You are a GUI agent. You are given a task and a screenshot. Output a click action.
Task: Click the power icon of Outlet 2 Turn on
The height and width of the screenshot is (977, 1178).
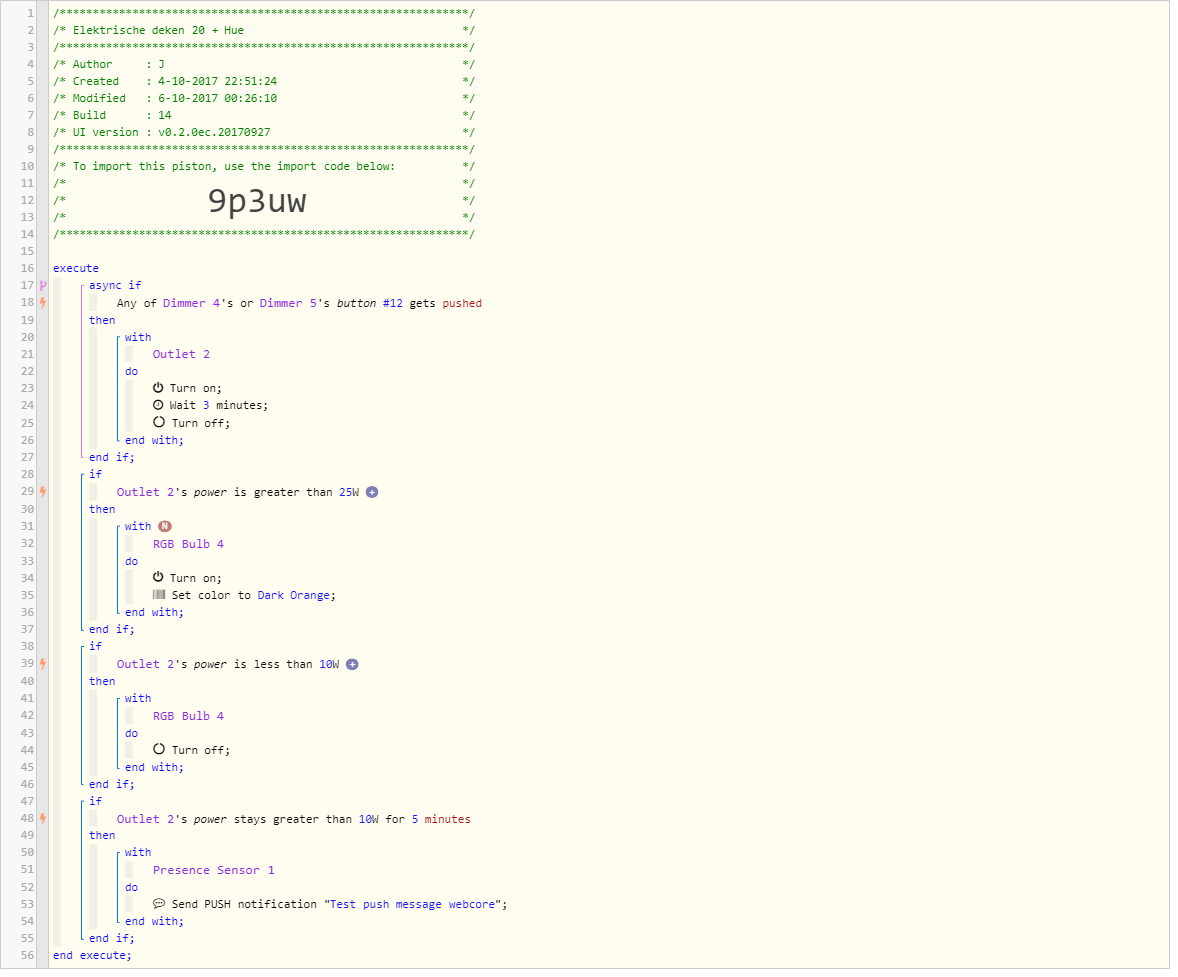pyautogui.click(x=158, y=388)
